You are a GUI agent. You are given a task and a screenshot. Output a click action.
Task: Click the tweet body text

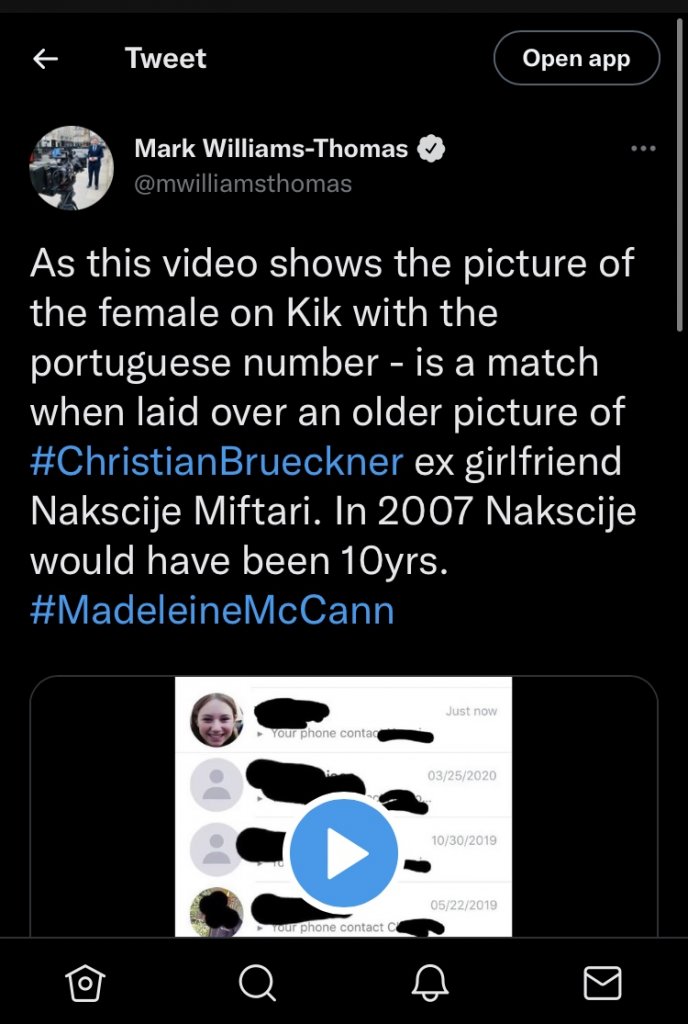pos(330,412)
